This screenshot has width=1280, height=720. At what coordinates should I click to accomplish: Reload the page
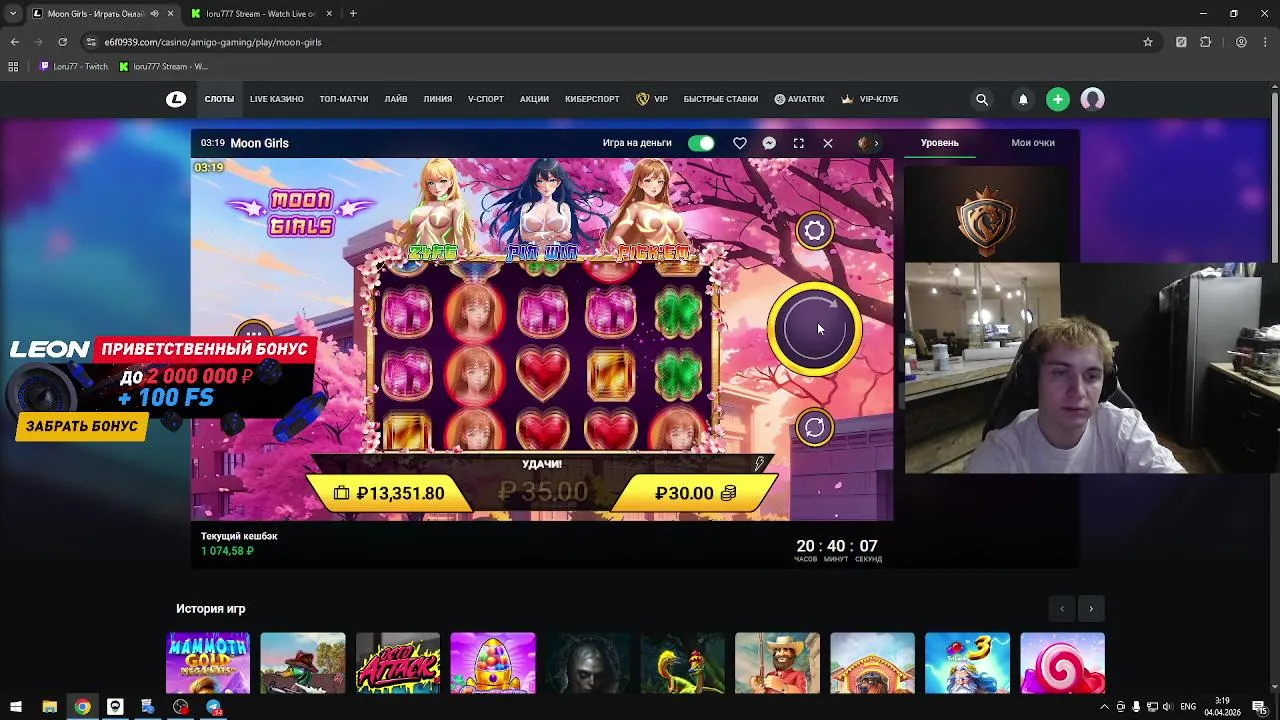point(62,42)
